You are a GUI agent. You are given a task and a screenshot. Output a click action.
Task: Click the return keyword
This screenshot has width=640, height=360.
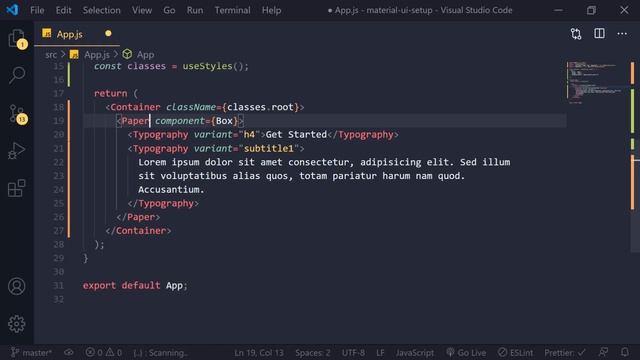(x=111, y=93)
